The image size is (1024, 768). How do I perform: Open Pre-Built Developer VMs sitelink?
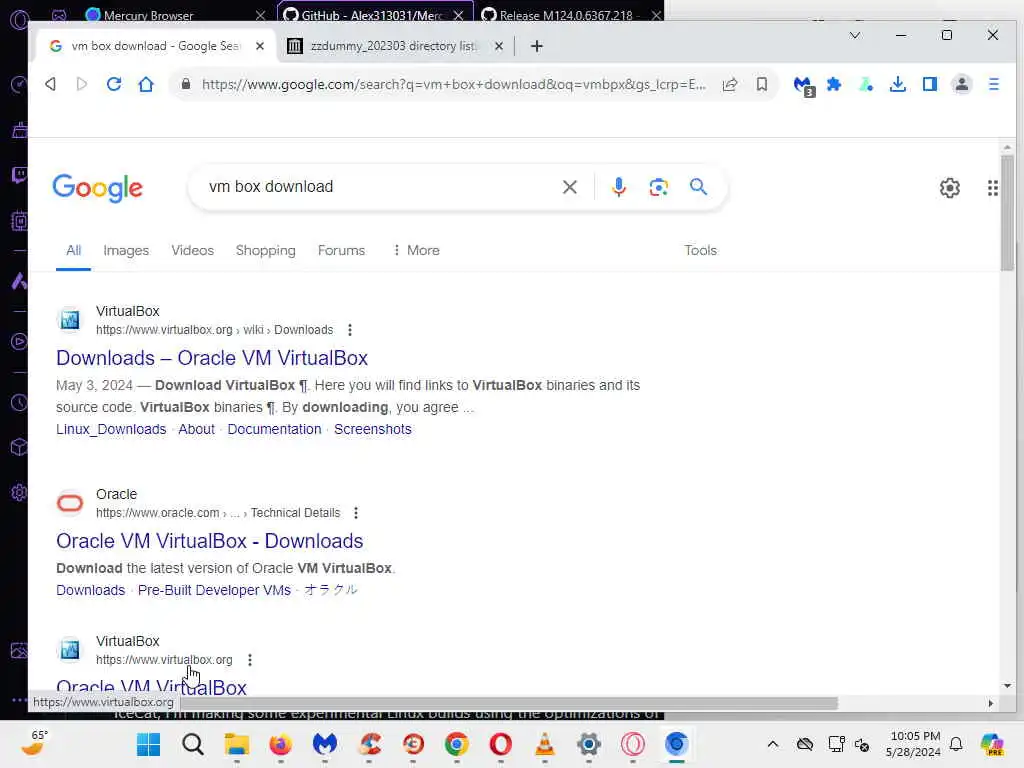214,590
